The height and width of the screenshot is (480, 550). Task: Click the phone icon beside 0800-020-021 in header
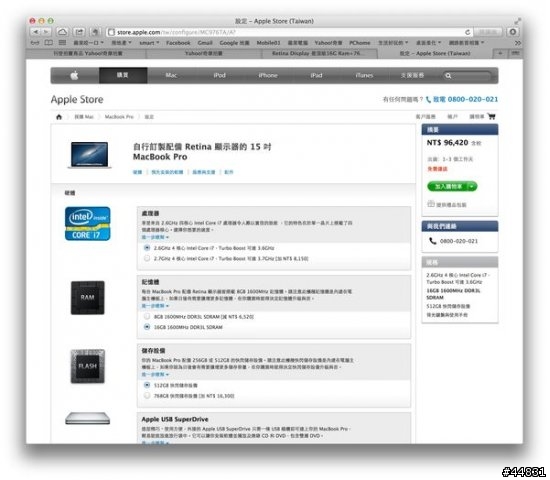[428, 100]
